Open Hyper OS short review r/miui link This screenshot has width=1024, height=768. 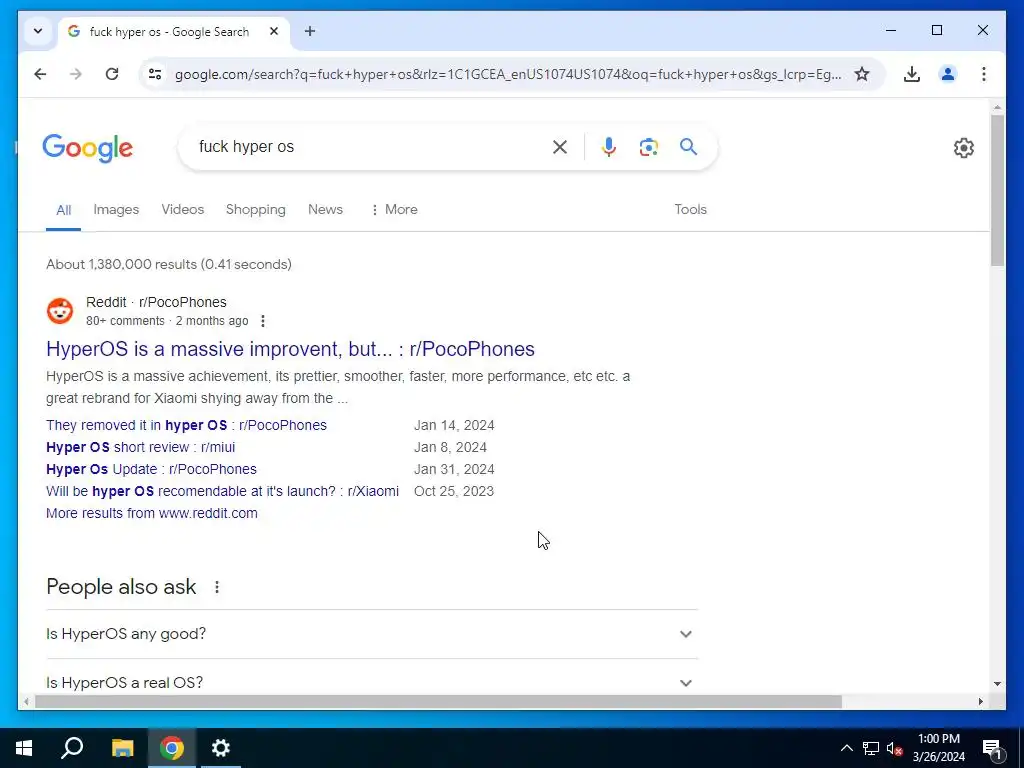coord(140,447)
